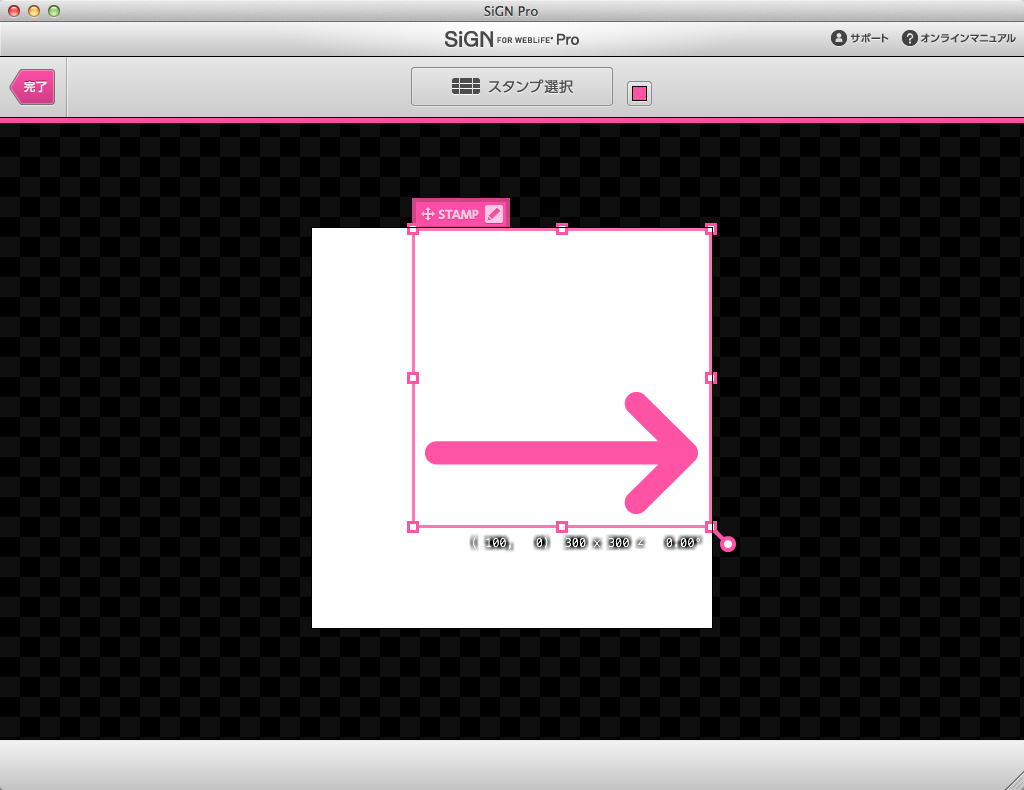This screenshot has height=790, width=1024.
Task: Click the yellow minimize window button
Action: point(34,10)
